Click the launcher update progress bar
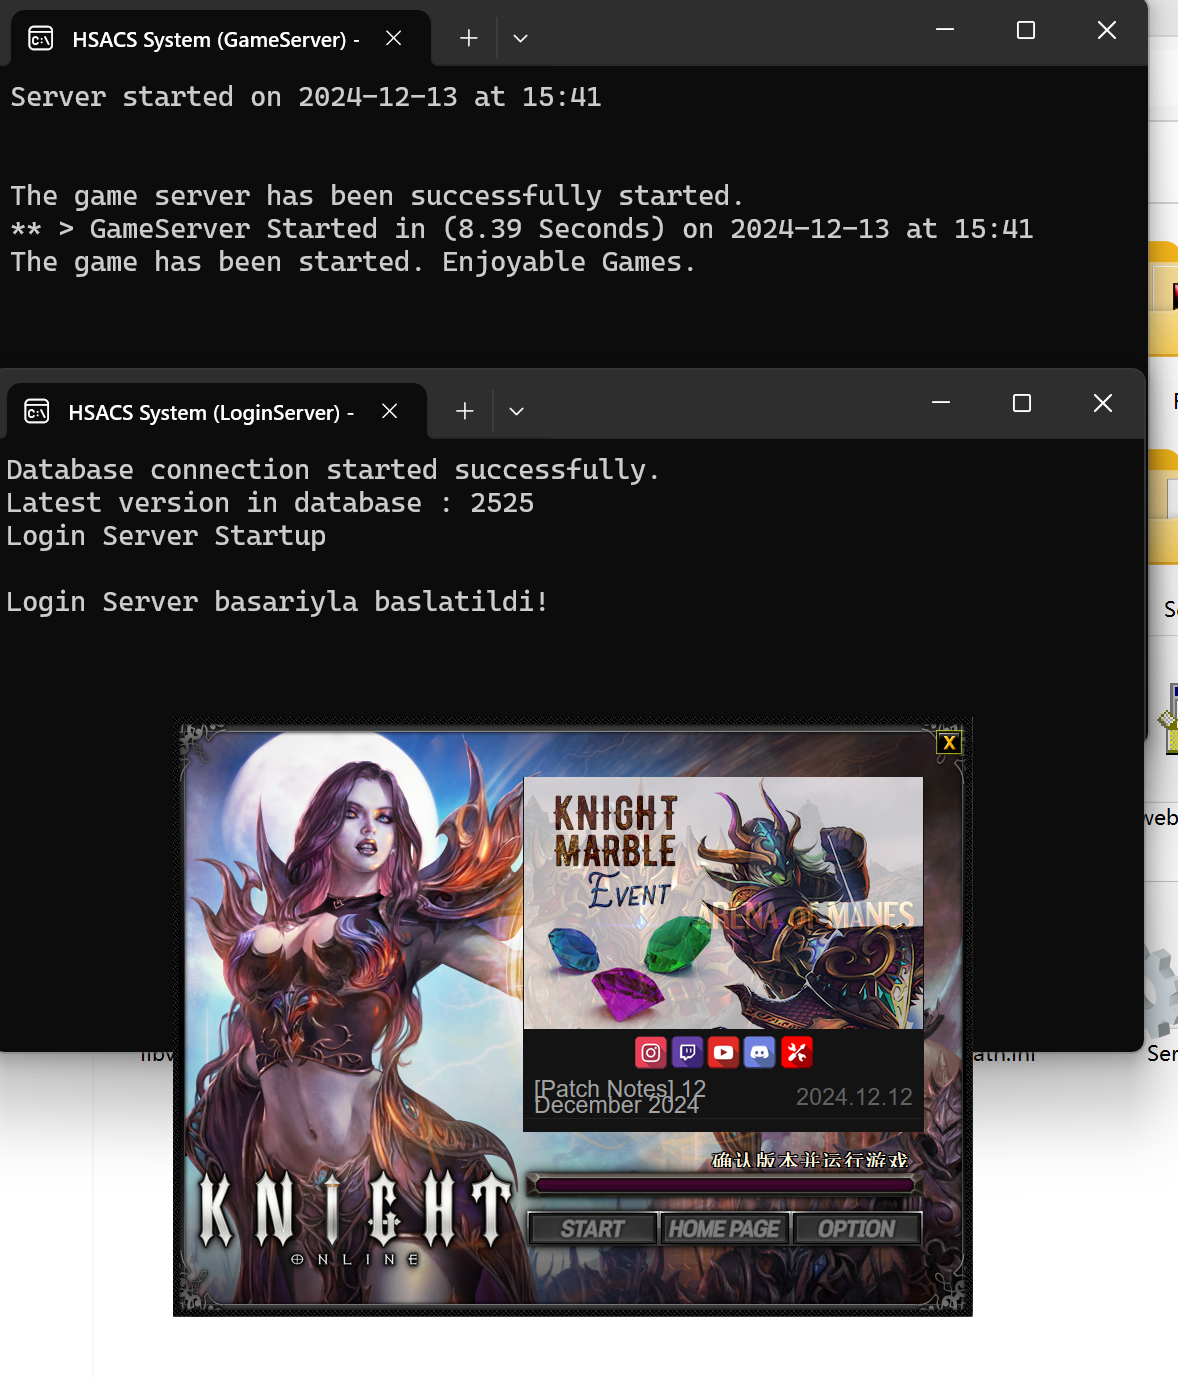Viewport: 1178px width, 1378px height. pos(723,1185)
